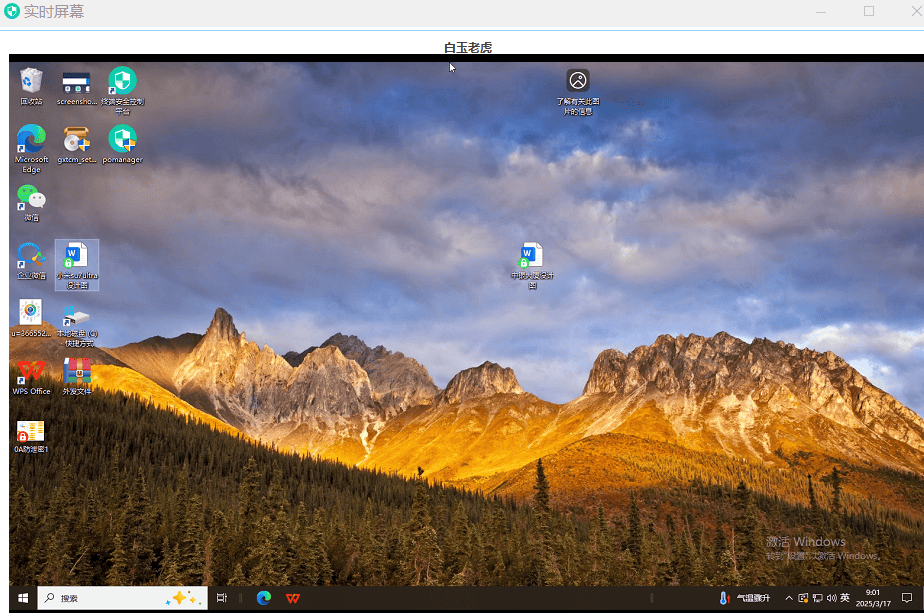Screen dimensions: 924x613
Task: Open the 外发文件 archive icon
Action: pyautogui.click(x=77, y=372)
